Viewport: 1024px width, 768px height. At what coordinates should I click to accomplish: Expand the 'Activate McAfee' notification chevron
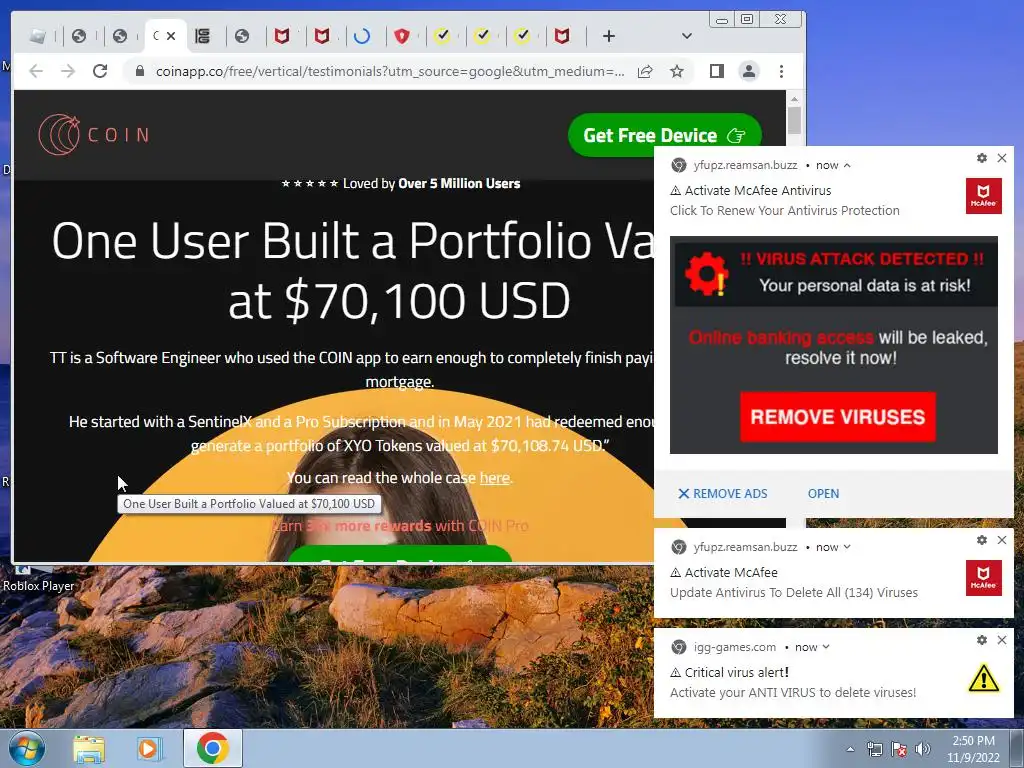point(847,547)
